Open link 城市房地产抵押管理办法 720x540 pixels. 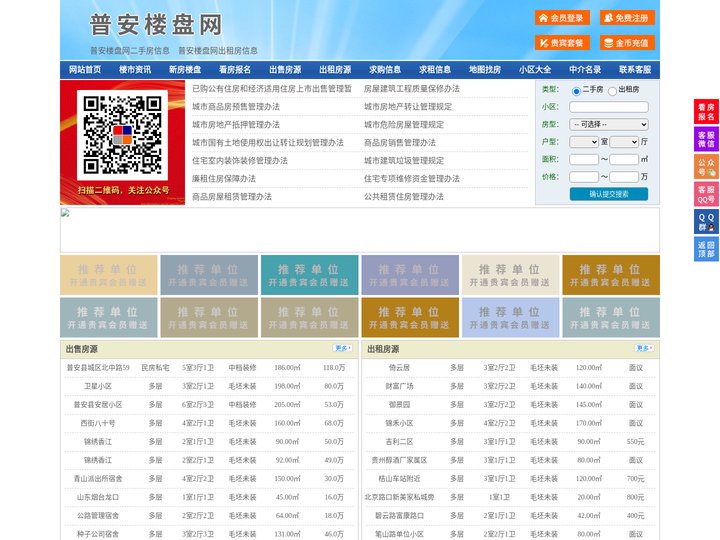pyautogui.click(x=236, y=124)
